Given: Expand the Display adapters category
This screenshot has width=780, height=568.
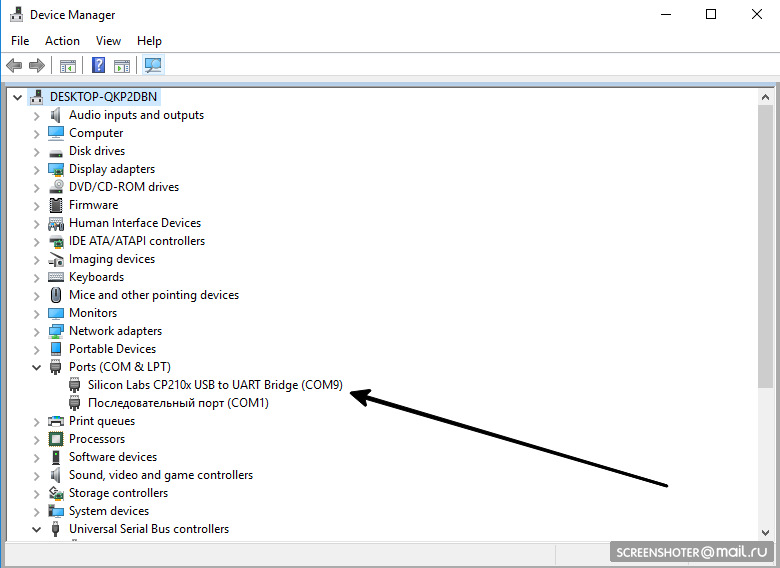Looking at the screenshot, I should click(x=37, y=169).
